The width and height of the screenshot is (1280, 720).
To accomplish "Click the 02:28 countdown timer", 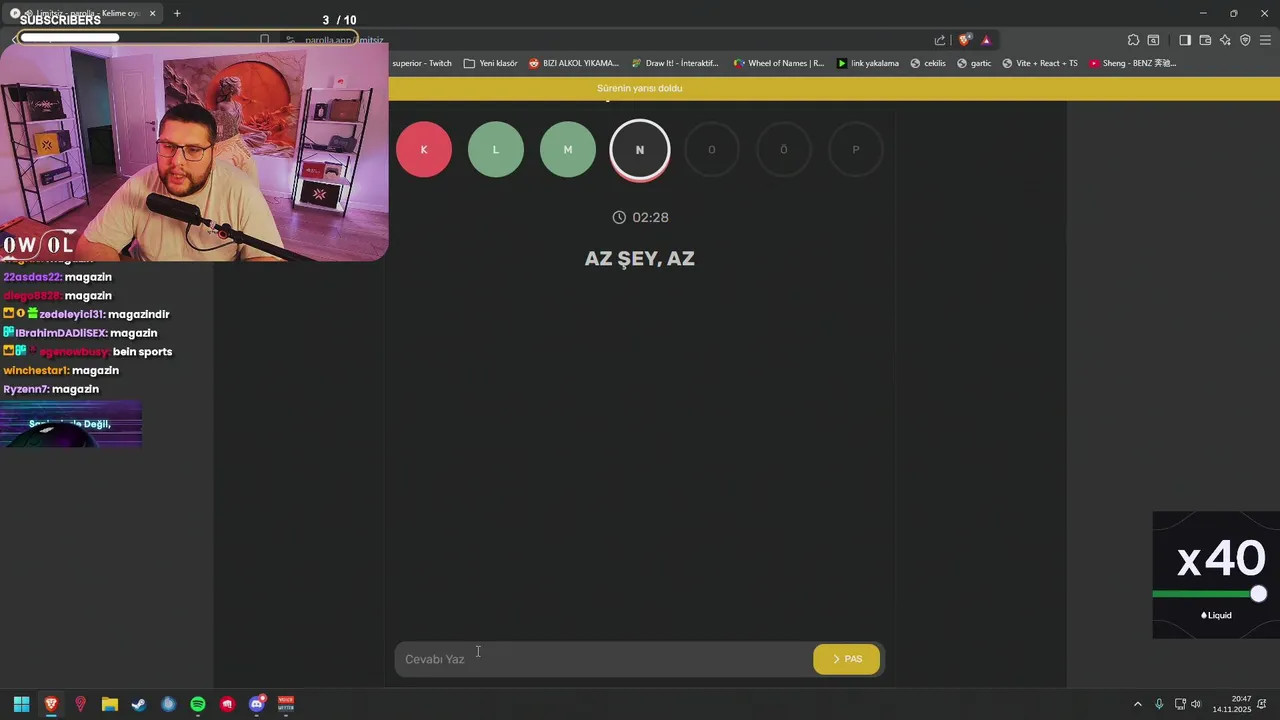I will coord(640,217).
